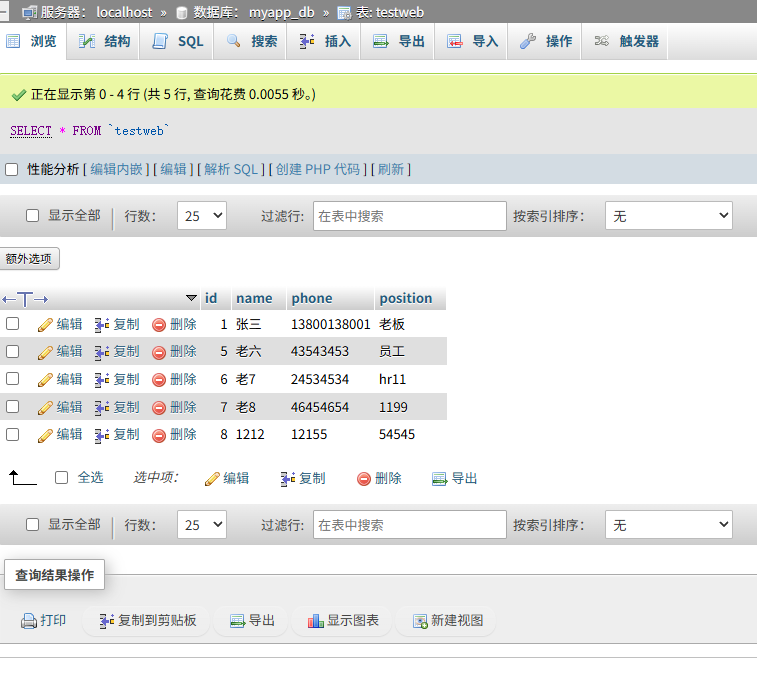757x694 pixels.
Task: Click the top 在表中搜索 filter field
Action: [x=410, y=216]
